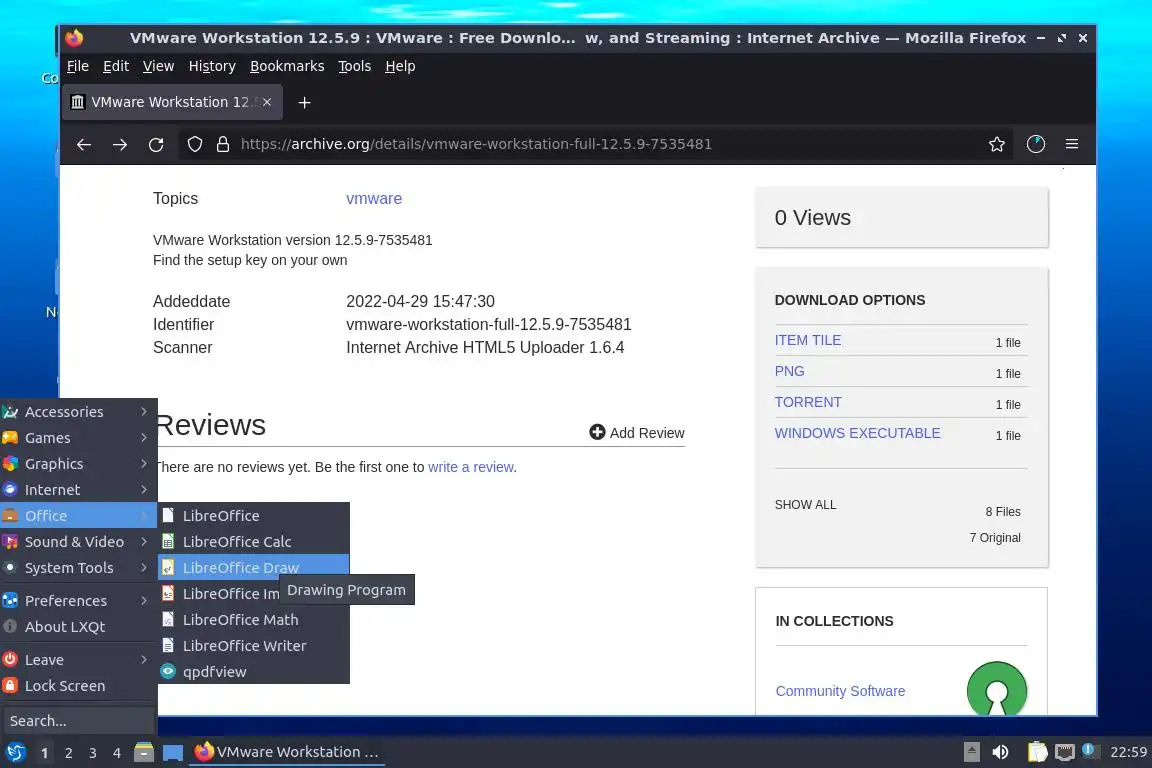Select the Office menu category
This screenshot has height=768, width=1152.
coord(79,516)
